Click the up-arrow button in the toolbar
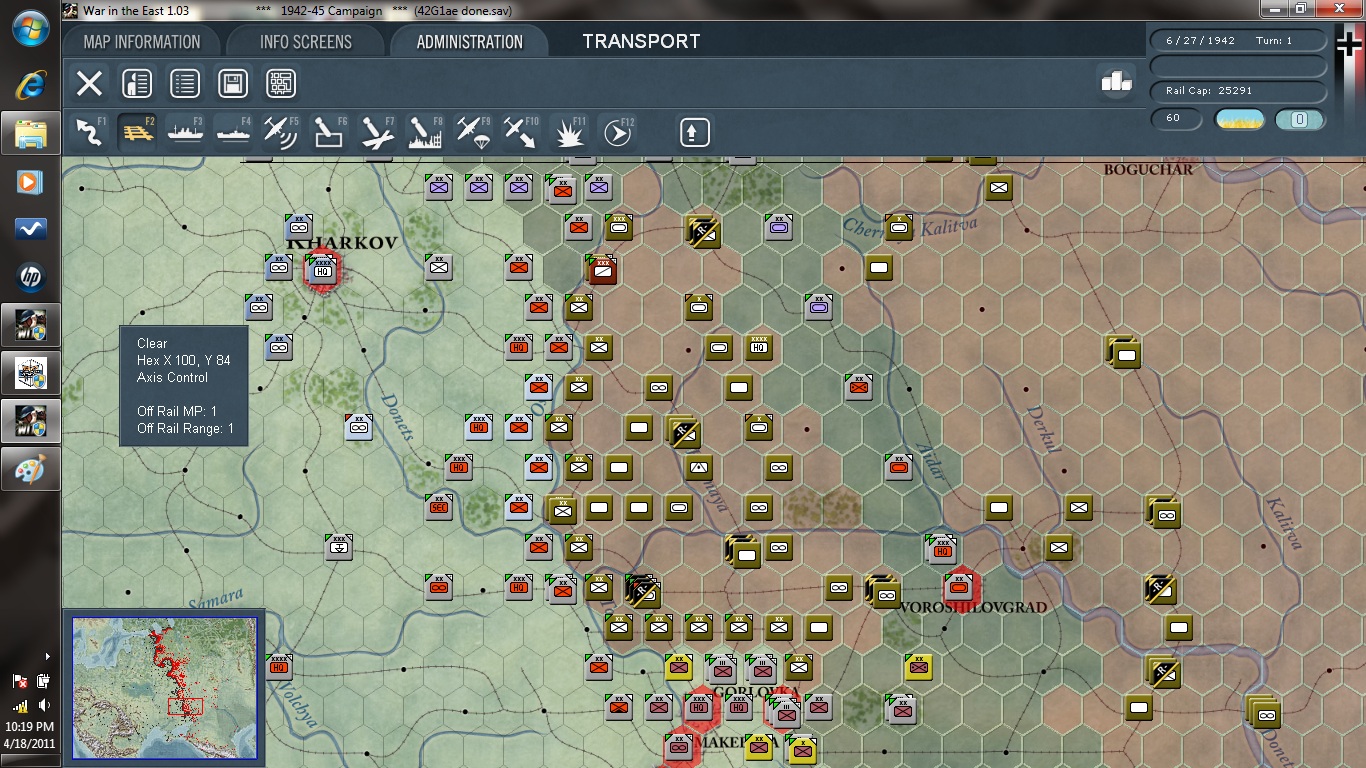 tap(695, 131)
